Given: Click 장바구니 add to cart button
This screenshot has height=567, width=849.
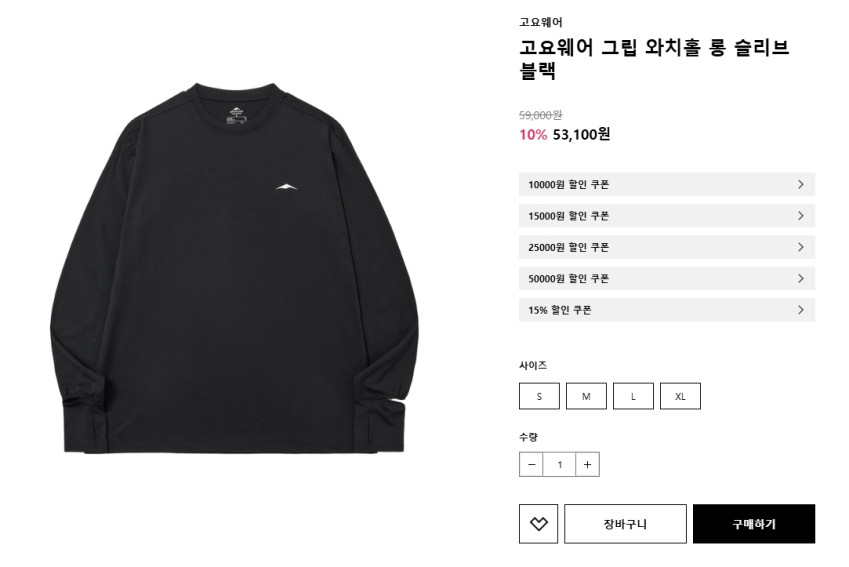Looking at the screenshot, I should point(625,524).
